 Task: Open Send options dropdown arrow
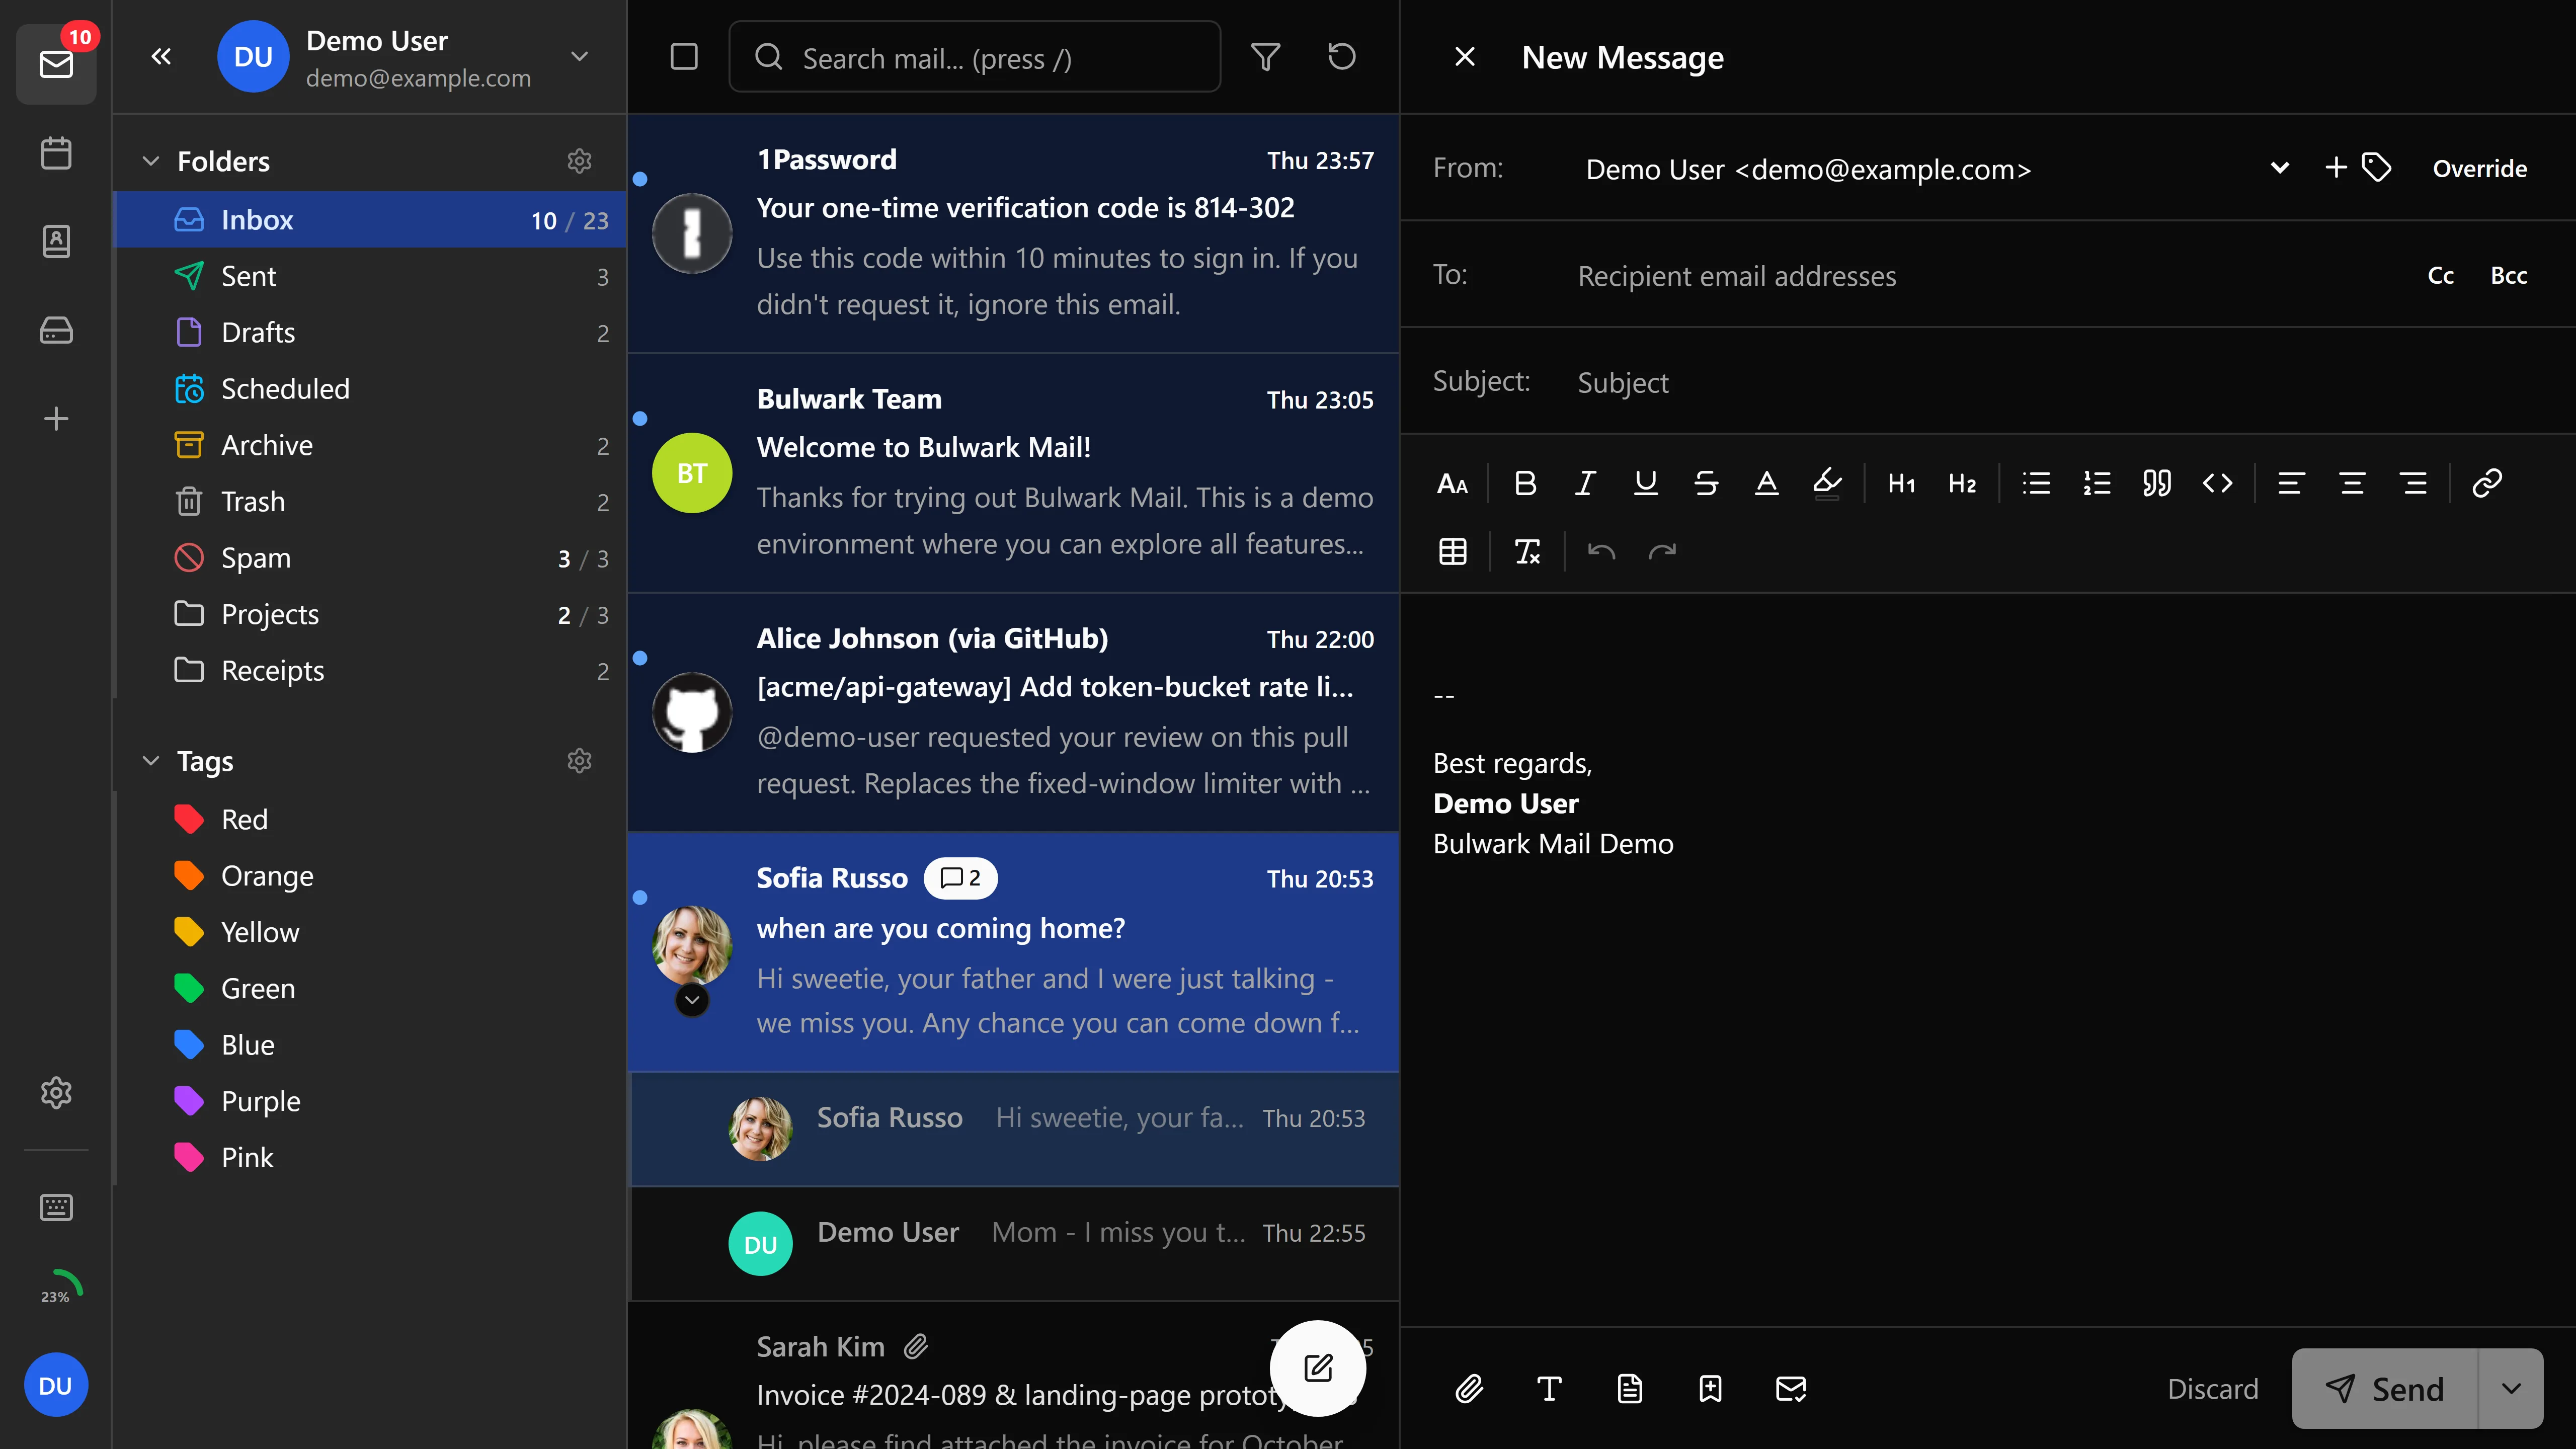[x=2511, y=1389]
